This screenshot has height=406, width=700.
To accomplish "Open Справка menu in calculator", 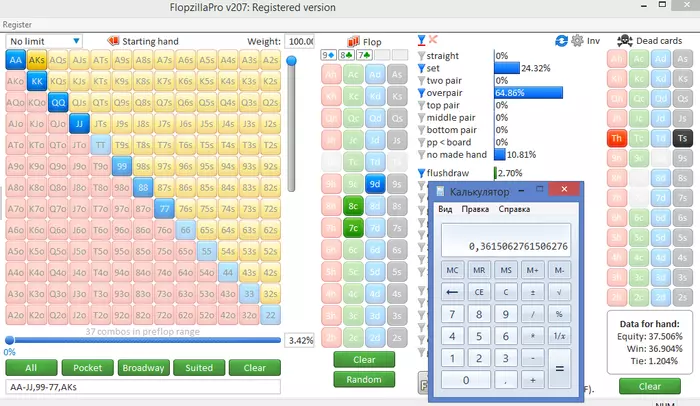I will [514, 209].
